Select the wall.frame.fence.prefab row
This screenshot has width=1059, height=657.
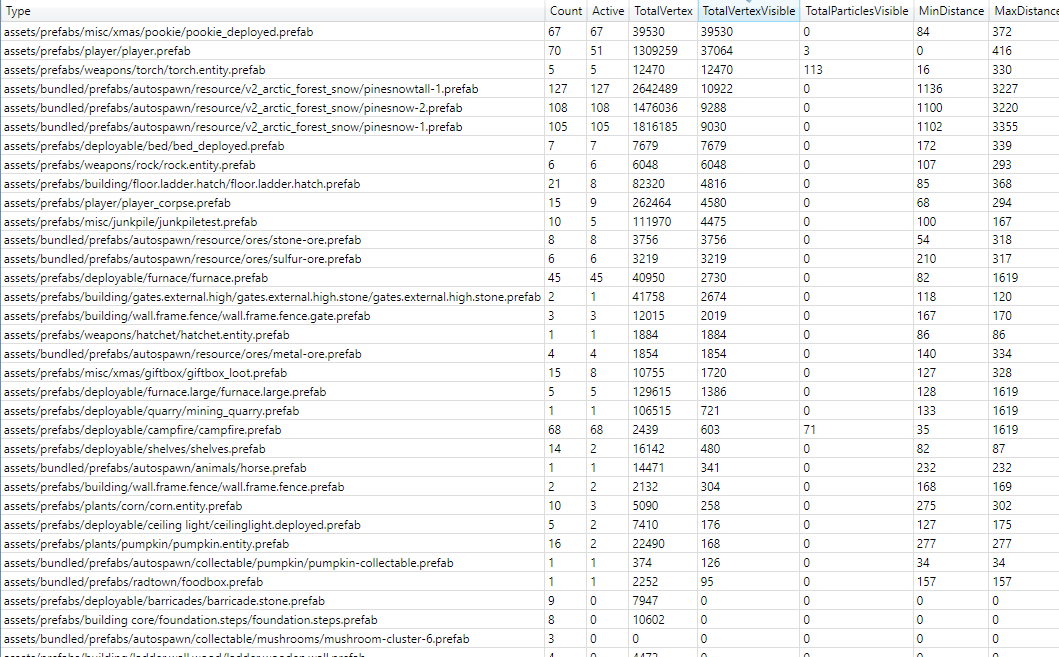530,487
